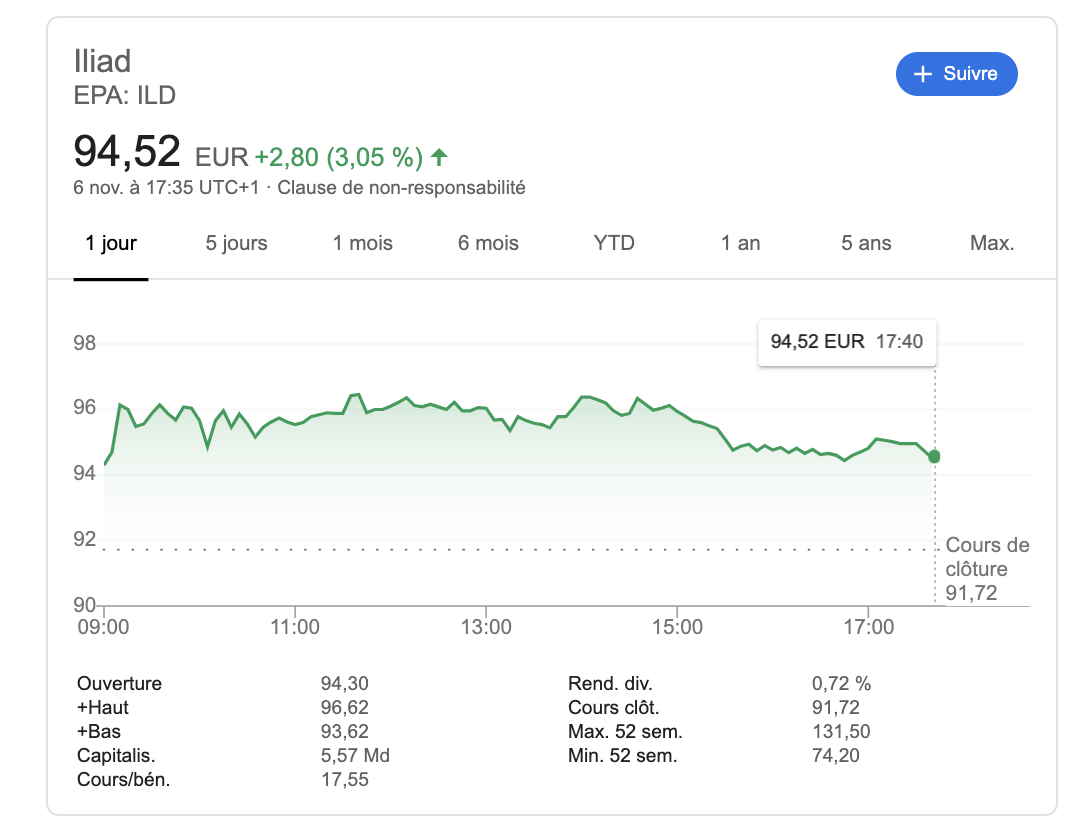Click the green dot marker on chart line
Image resolution: width=1076 pixels, height=828 pixels.
pyautogui.click(x=934, y=456)
